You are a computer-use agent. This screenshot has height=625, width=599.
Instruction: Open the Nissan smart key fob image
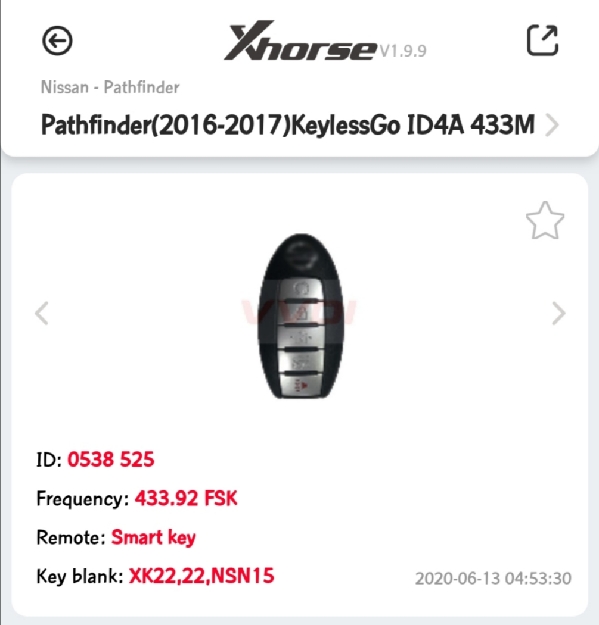[301, 316]
